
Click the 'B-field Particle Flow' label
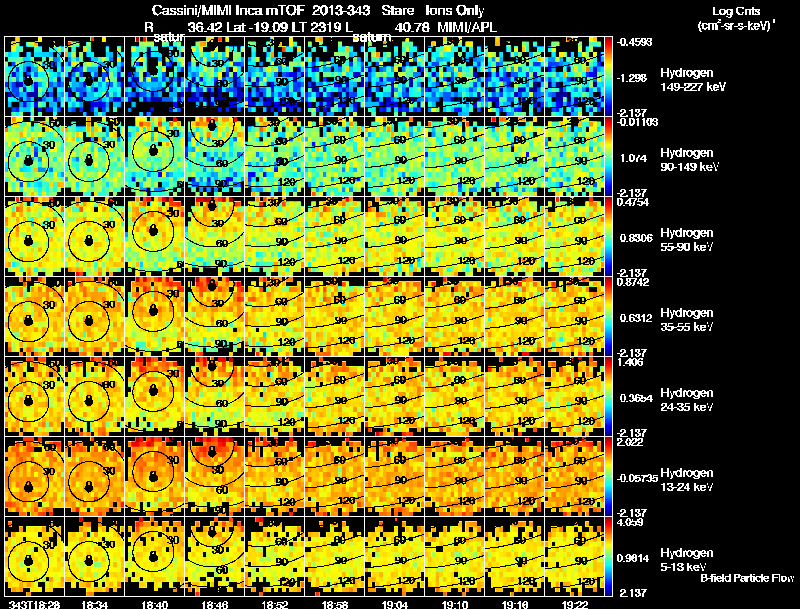pyautogui.click(x=747, y=578)
